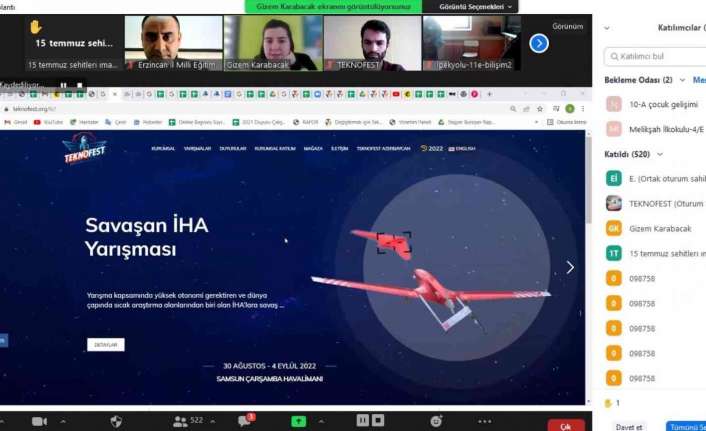This screenshot has width=706, height=431.
Task: Select the Erzincan İl Milli Eğitim video thumbnail
Action: pos(174,43)
